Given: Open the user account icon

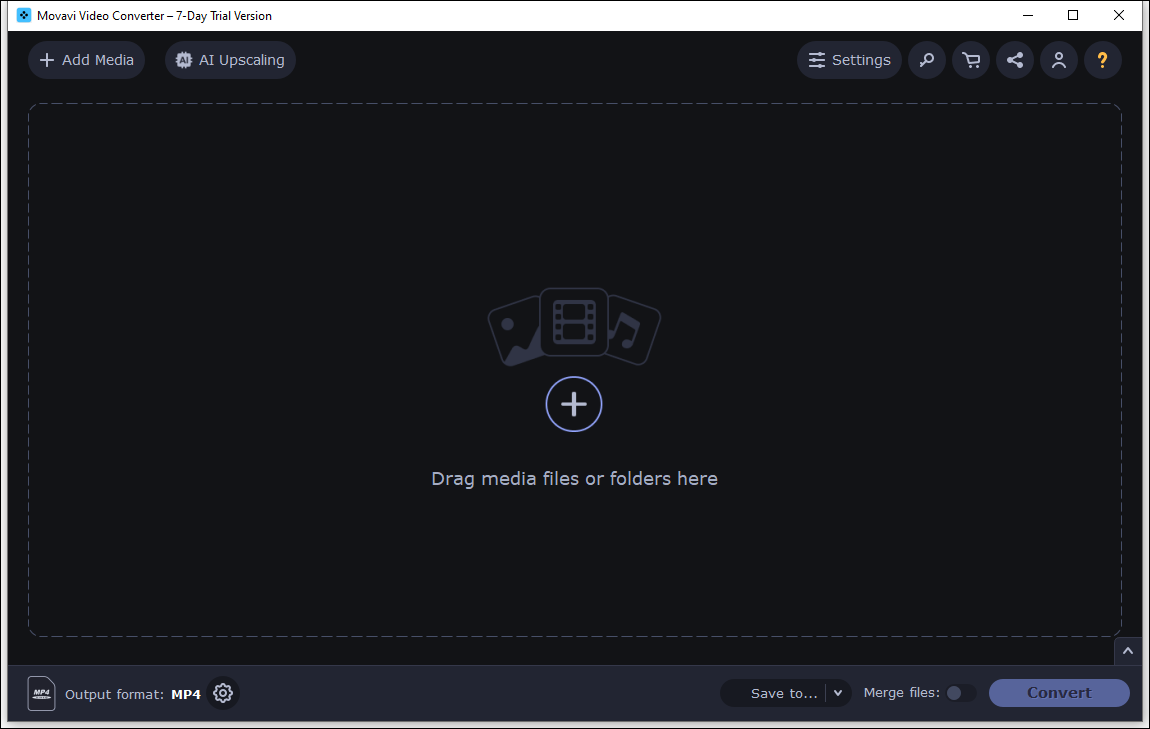Looking at the screenshot, I should [1059, 60].
